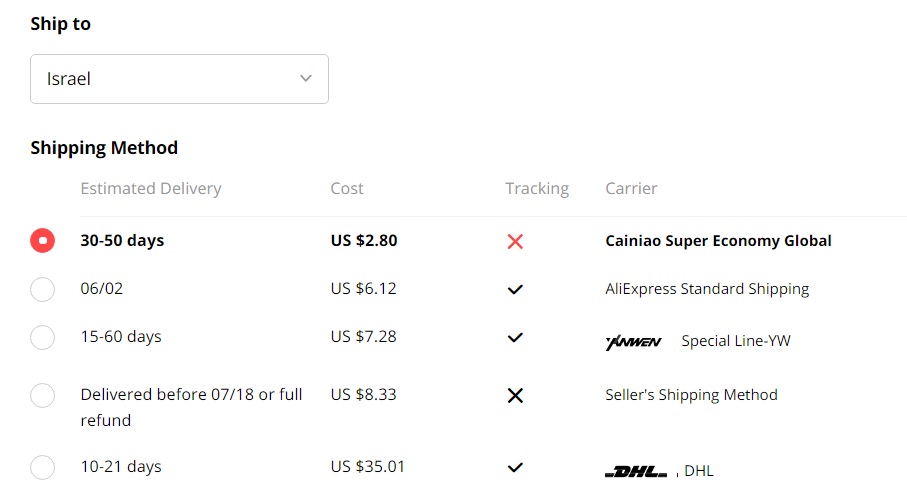Click the DHL carrier logo

[x=636, y=471]
